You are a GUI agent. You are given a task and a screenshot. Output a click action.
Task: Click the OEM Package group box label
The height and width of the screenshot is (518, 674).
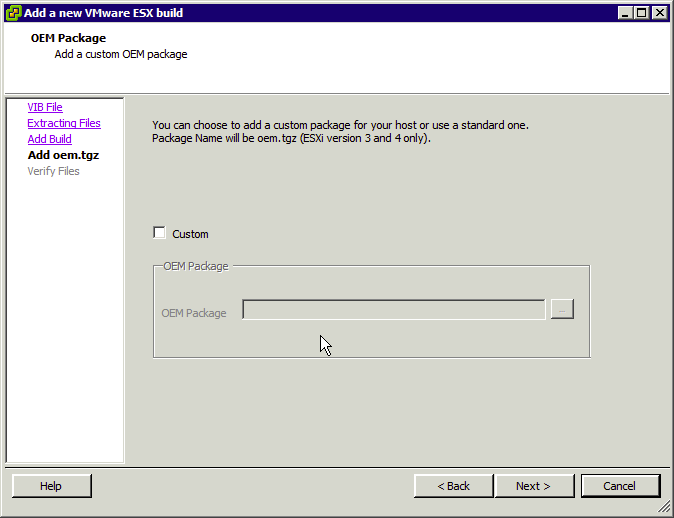[196, 266]
